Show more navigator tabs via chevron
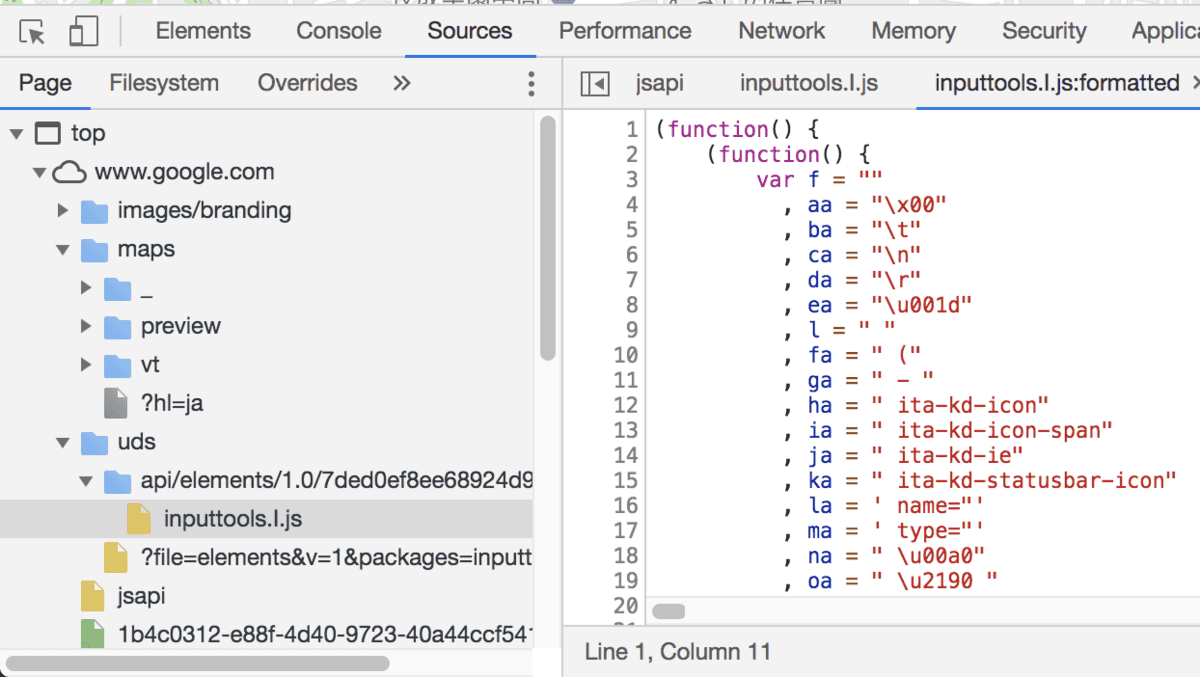This screenshot has width=1200, height=677. tap(402, 83)
